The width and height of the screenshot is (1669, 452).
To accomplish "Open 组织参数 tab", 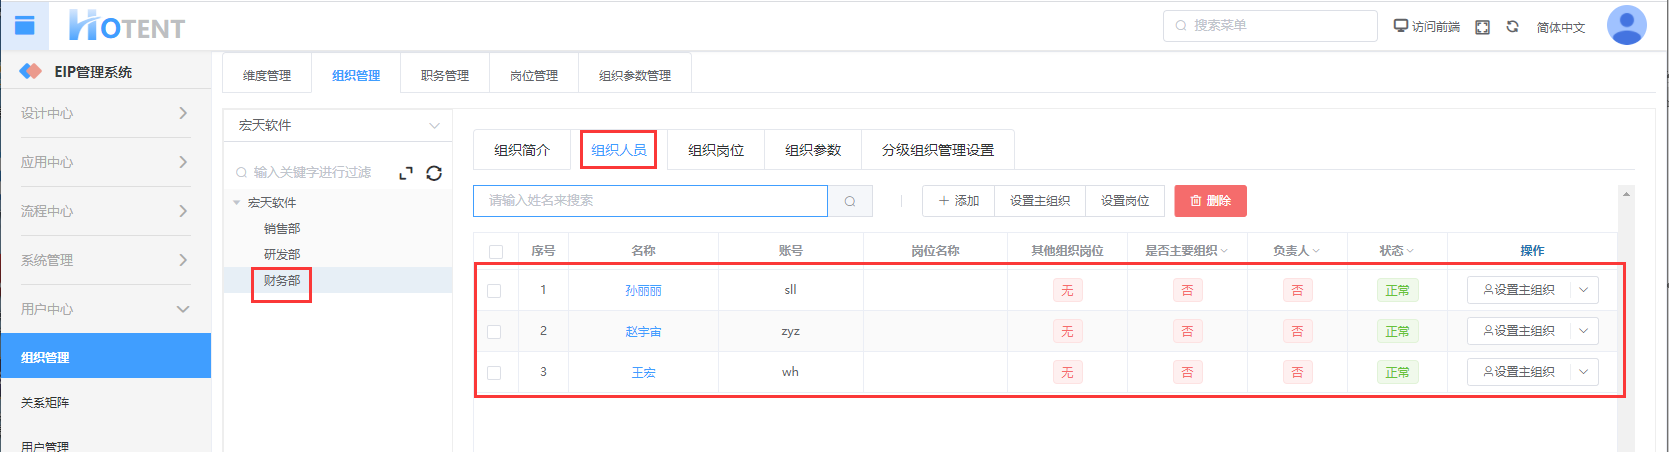I will 813,150.
